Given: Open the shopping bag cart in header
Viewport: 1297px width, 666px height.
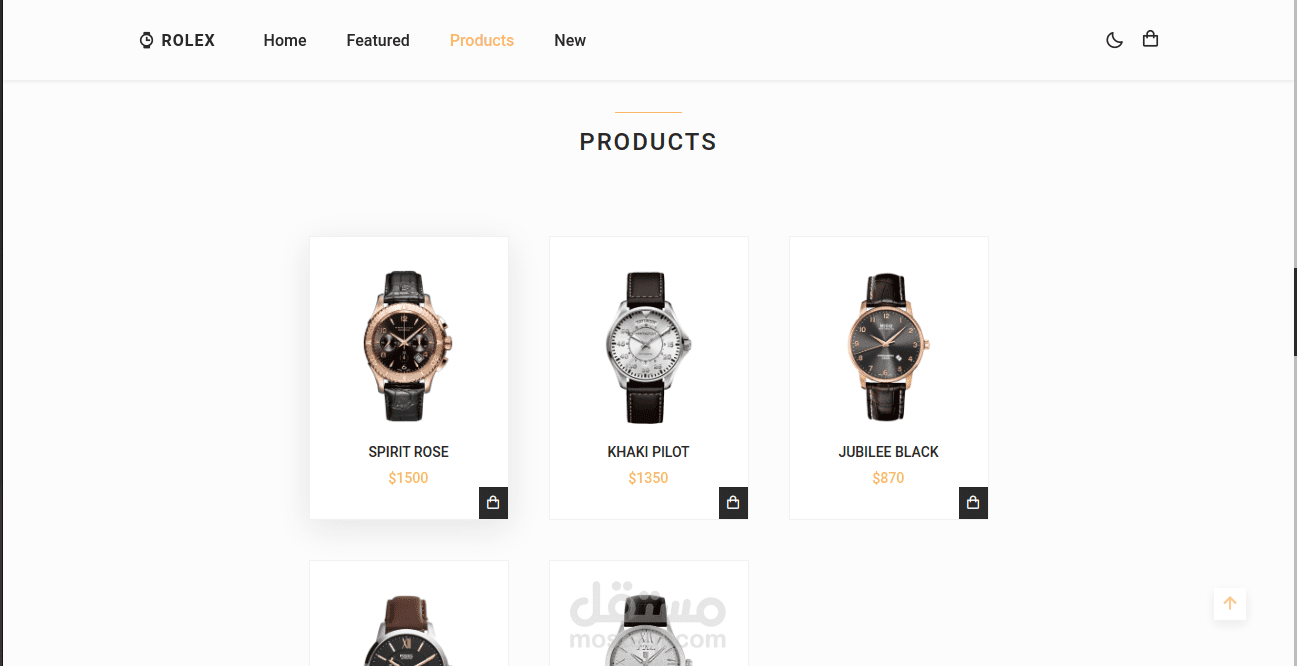Looking at the screenshot, I should 1150,39.
